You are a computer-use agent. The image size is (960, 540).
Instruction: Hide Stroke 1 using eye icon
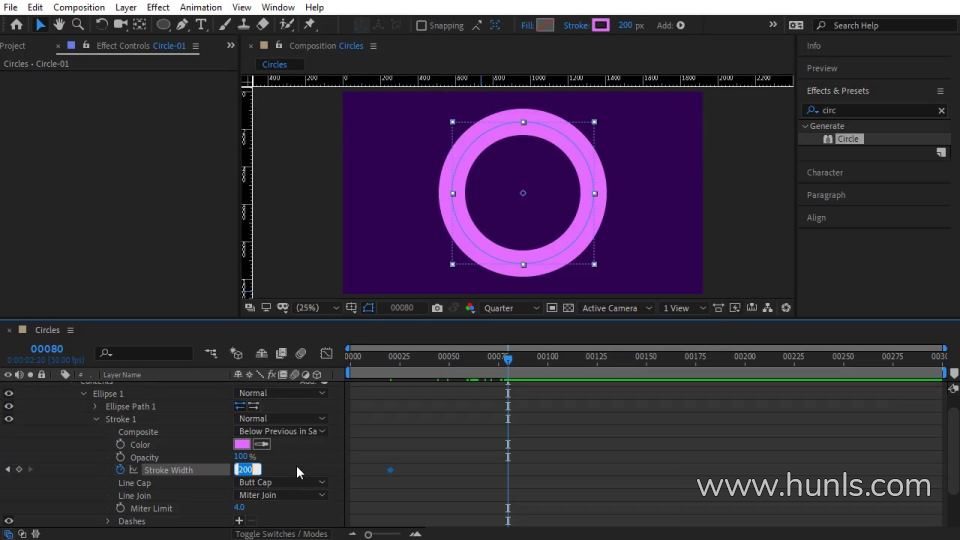tap(9, 419)
